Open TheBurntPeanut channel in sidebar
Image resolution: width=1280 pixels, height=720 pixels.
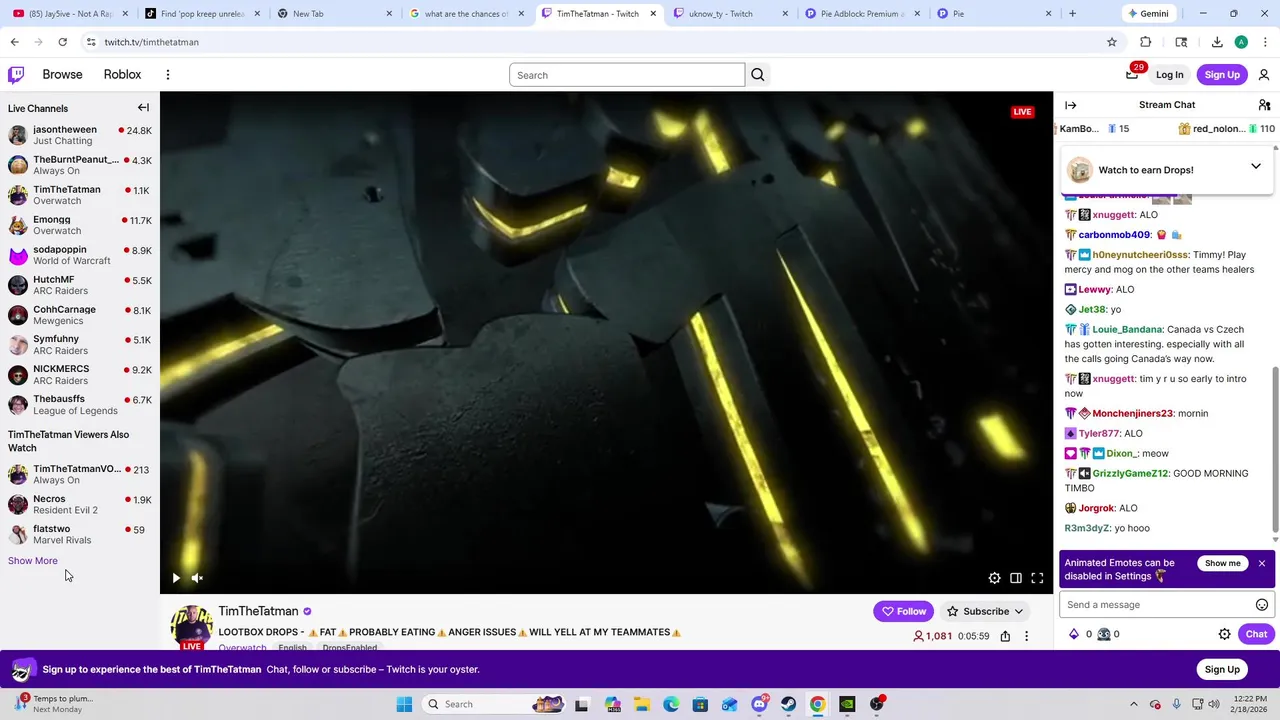[x=80, y=165]
